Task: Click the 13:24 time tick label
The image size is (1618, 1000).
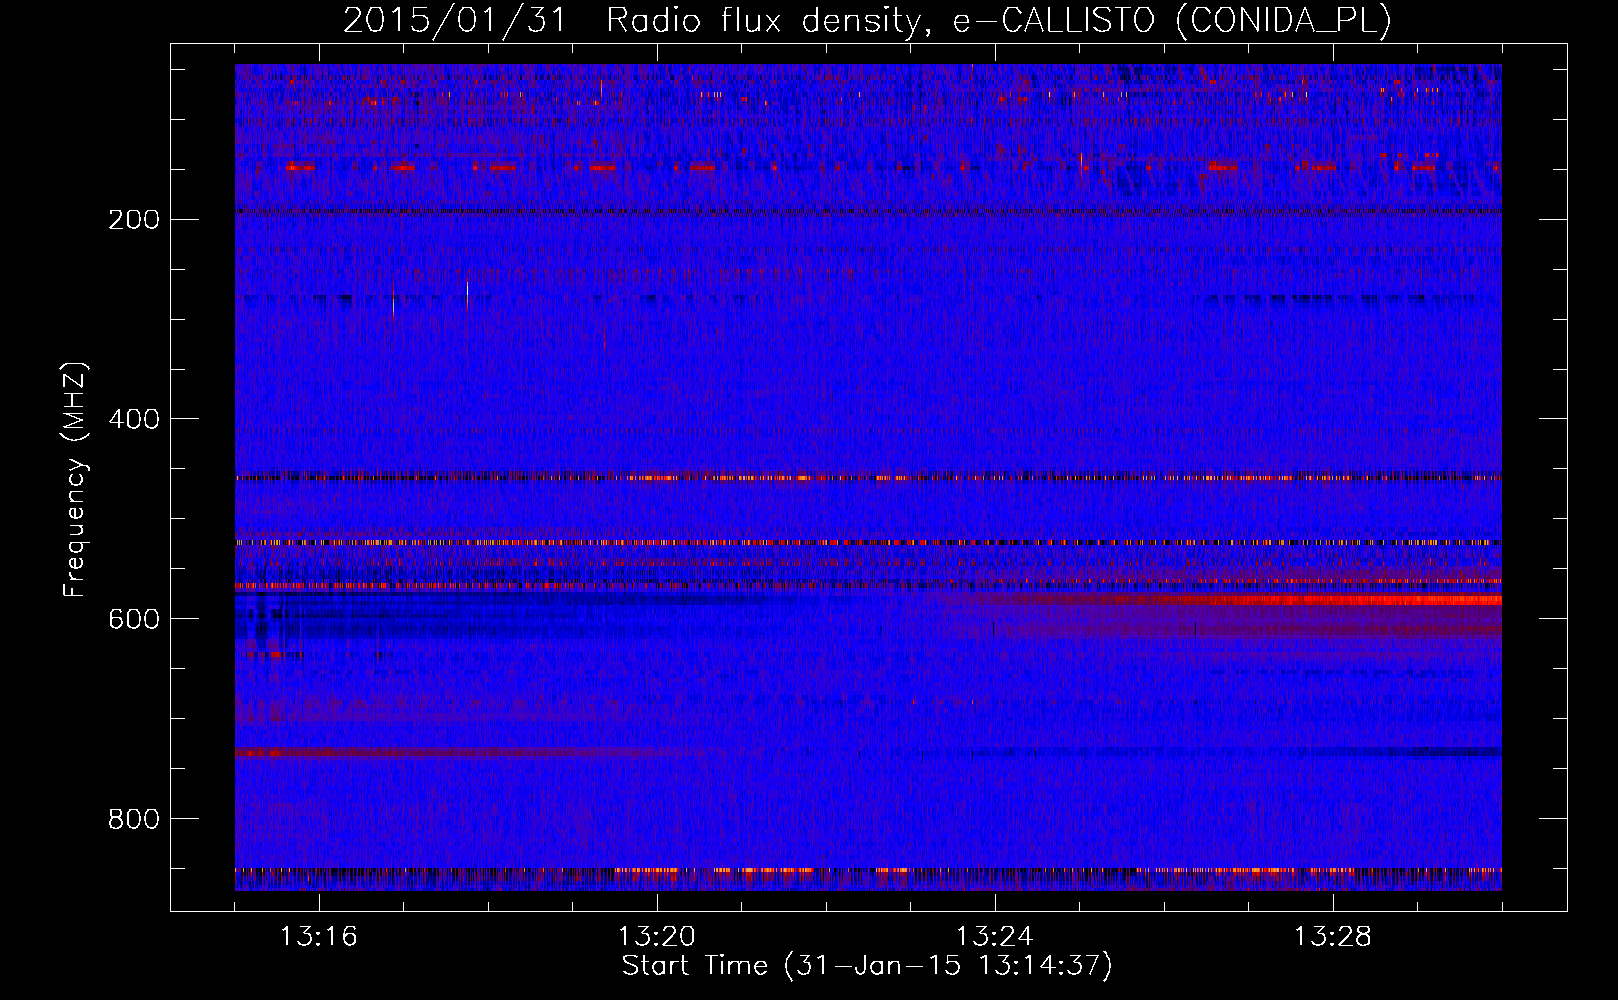Action: (995, 937)
